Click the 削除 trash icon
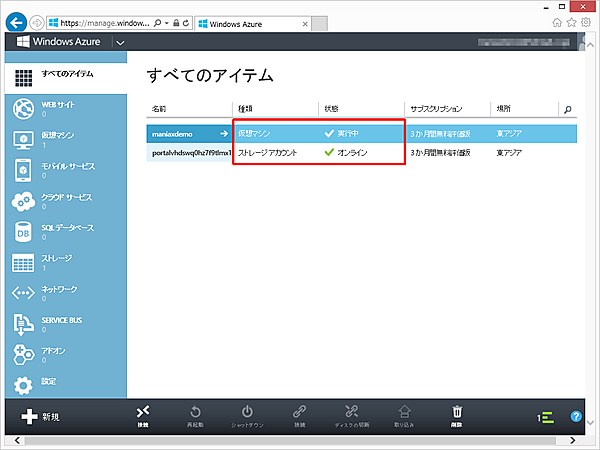The width and height of the screenshot is (600, 450). (x=457, y=414)
